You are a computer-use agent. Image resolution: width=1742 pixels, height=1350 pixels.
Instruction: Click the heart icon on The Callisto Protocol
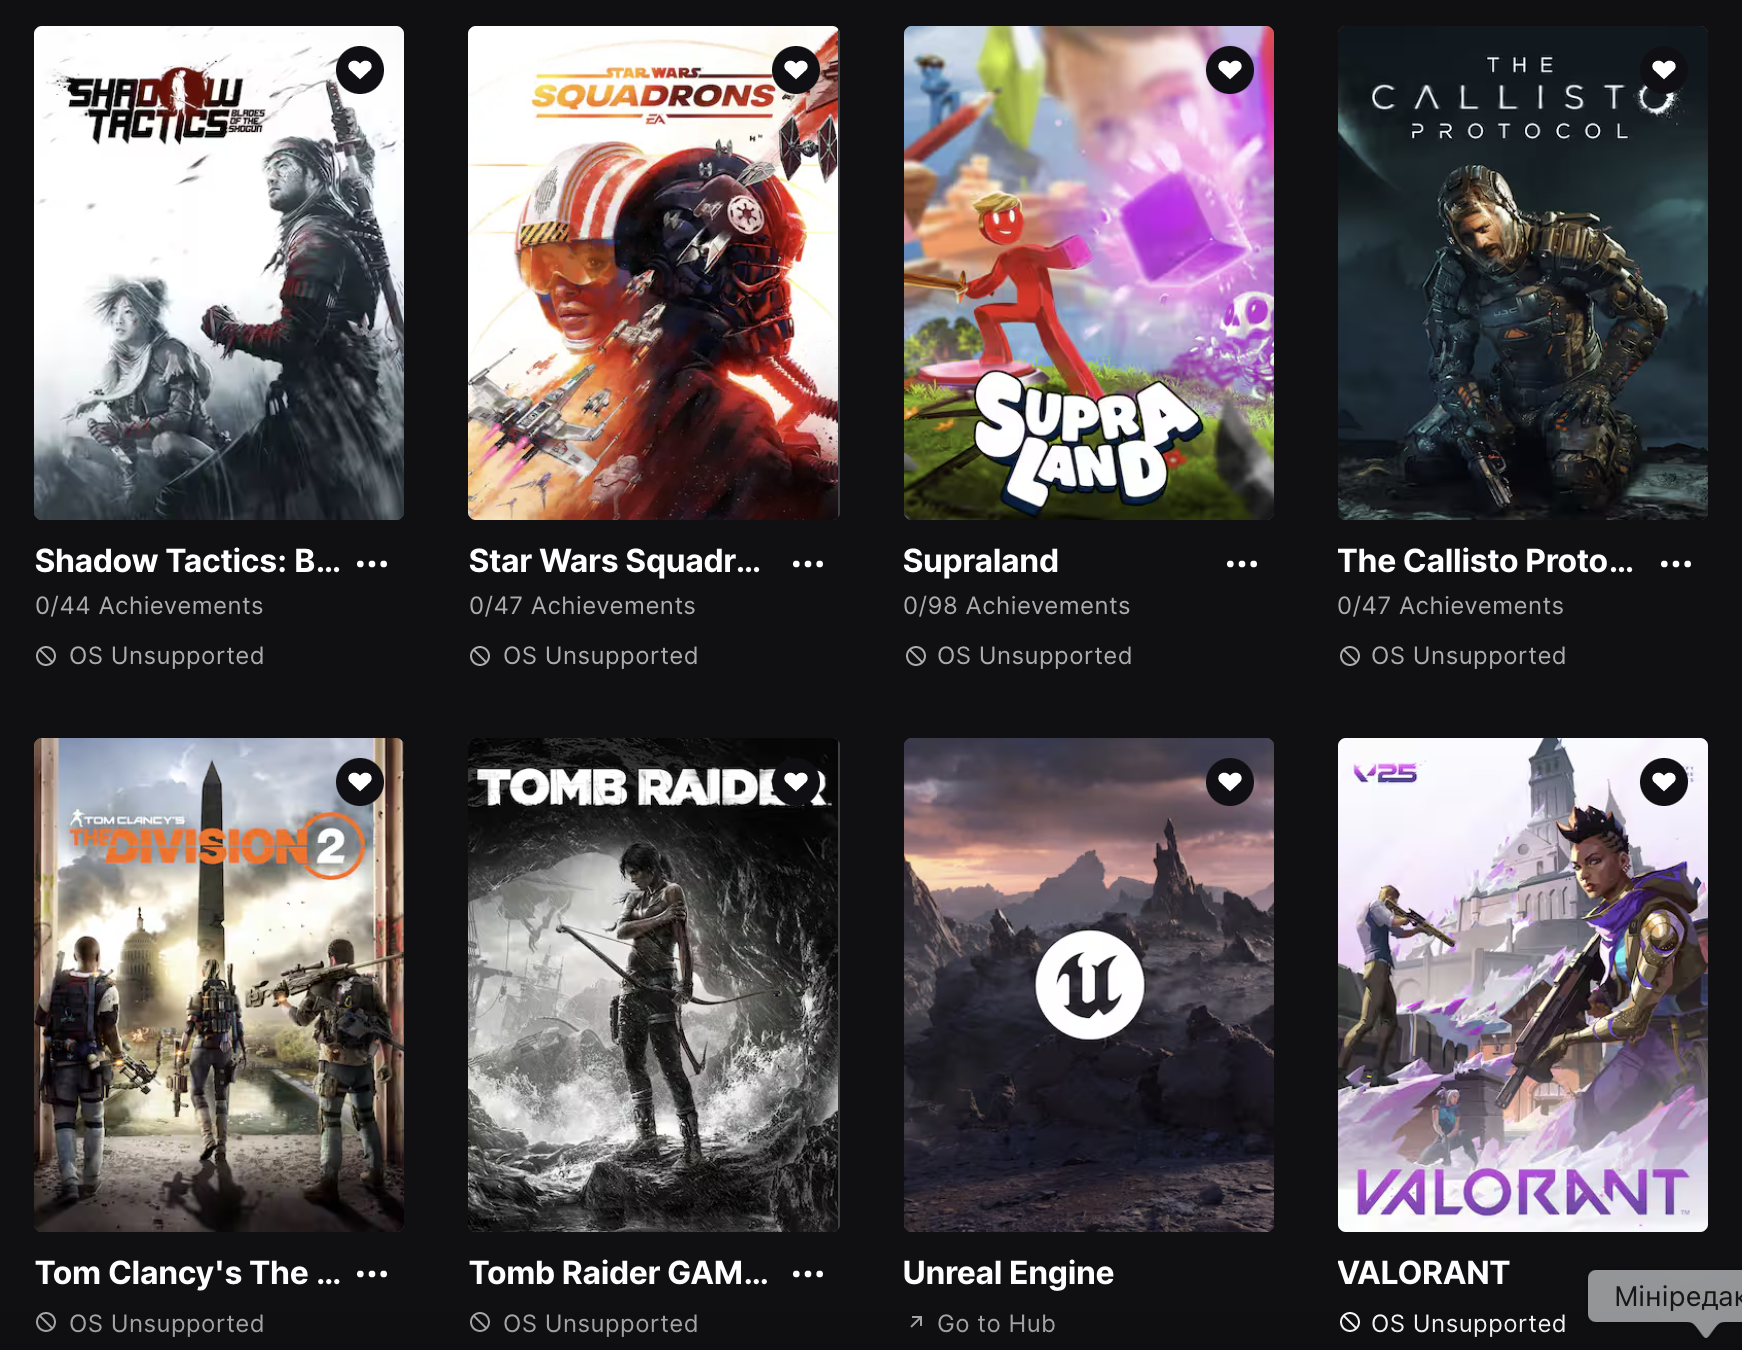point(1664,70)
